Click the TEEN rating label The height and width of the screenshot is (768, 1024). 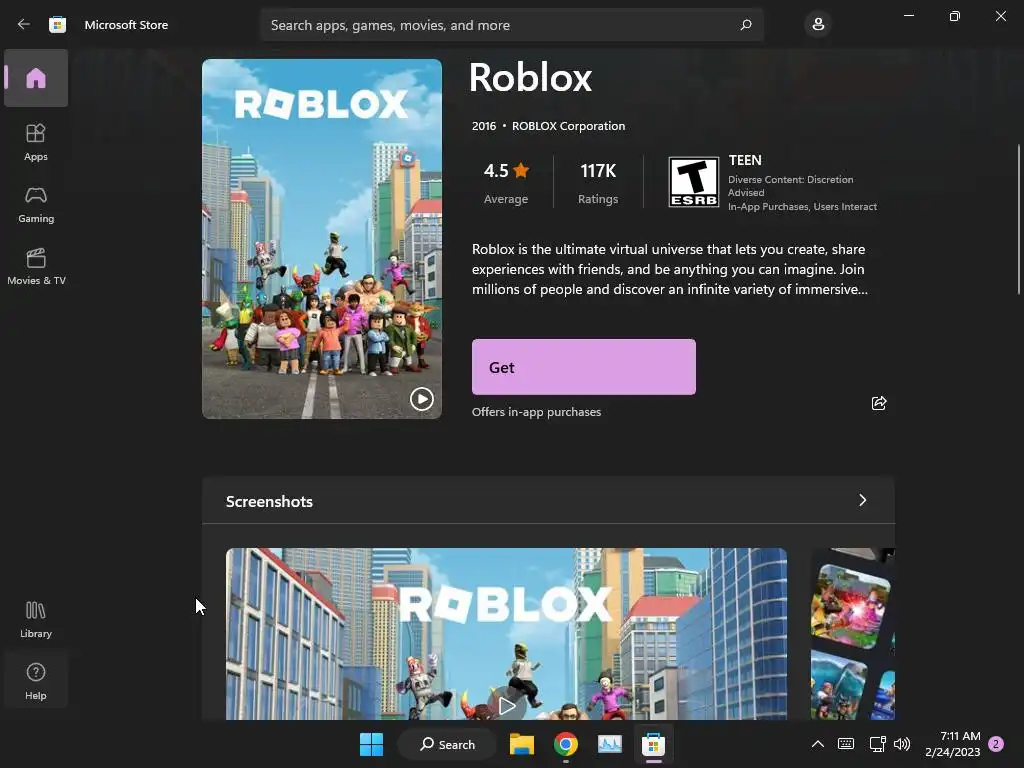pos(745,160)
